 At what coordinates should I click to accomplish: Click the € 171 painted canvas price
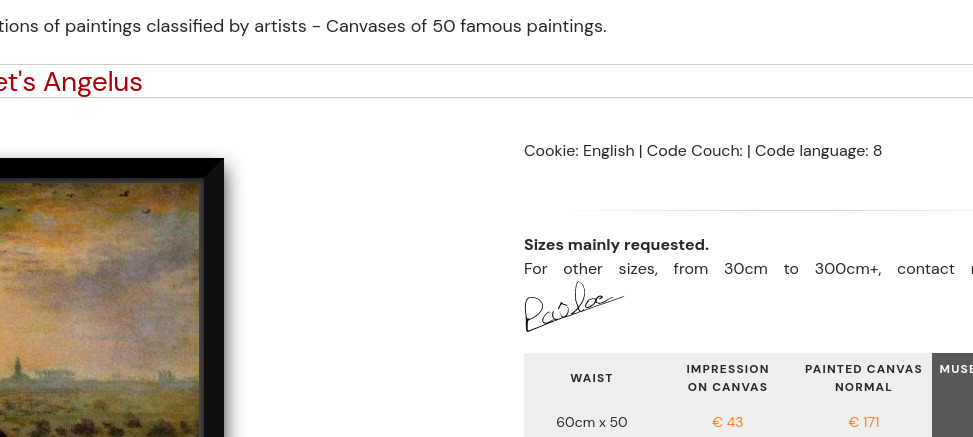(863, 423)
